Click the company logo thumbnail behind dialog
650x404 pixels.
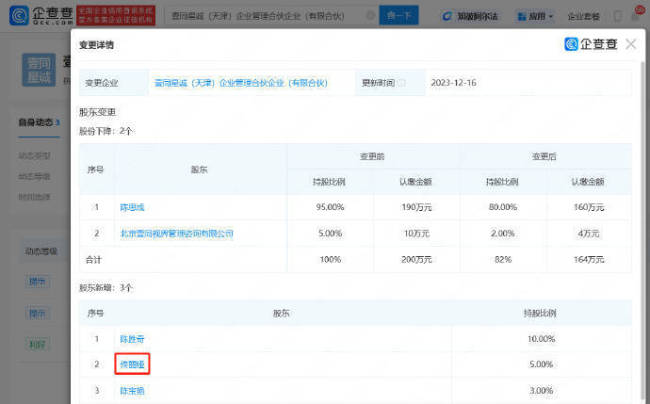click(x=39, y=70)
